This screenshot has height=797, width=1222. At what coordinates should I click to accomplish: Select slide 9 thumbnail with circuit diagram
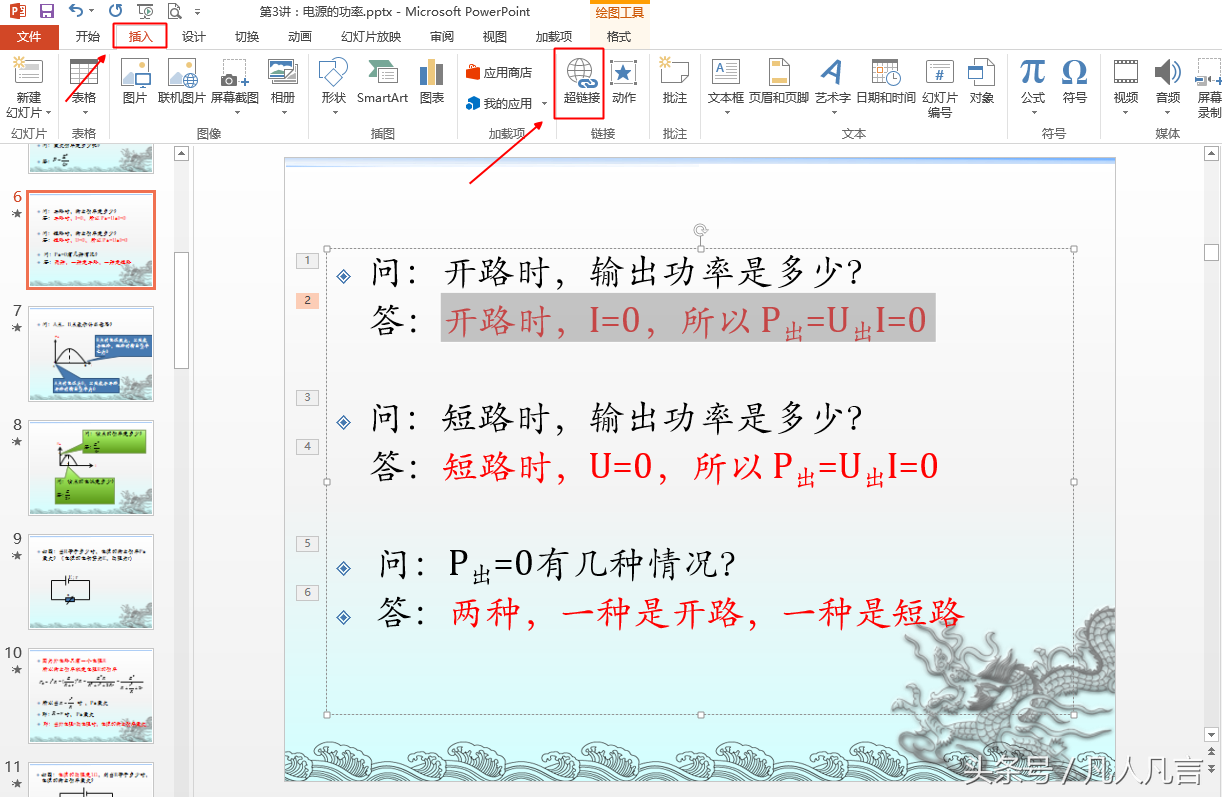click(x=91, y=582)
